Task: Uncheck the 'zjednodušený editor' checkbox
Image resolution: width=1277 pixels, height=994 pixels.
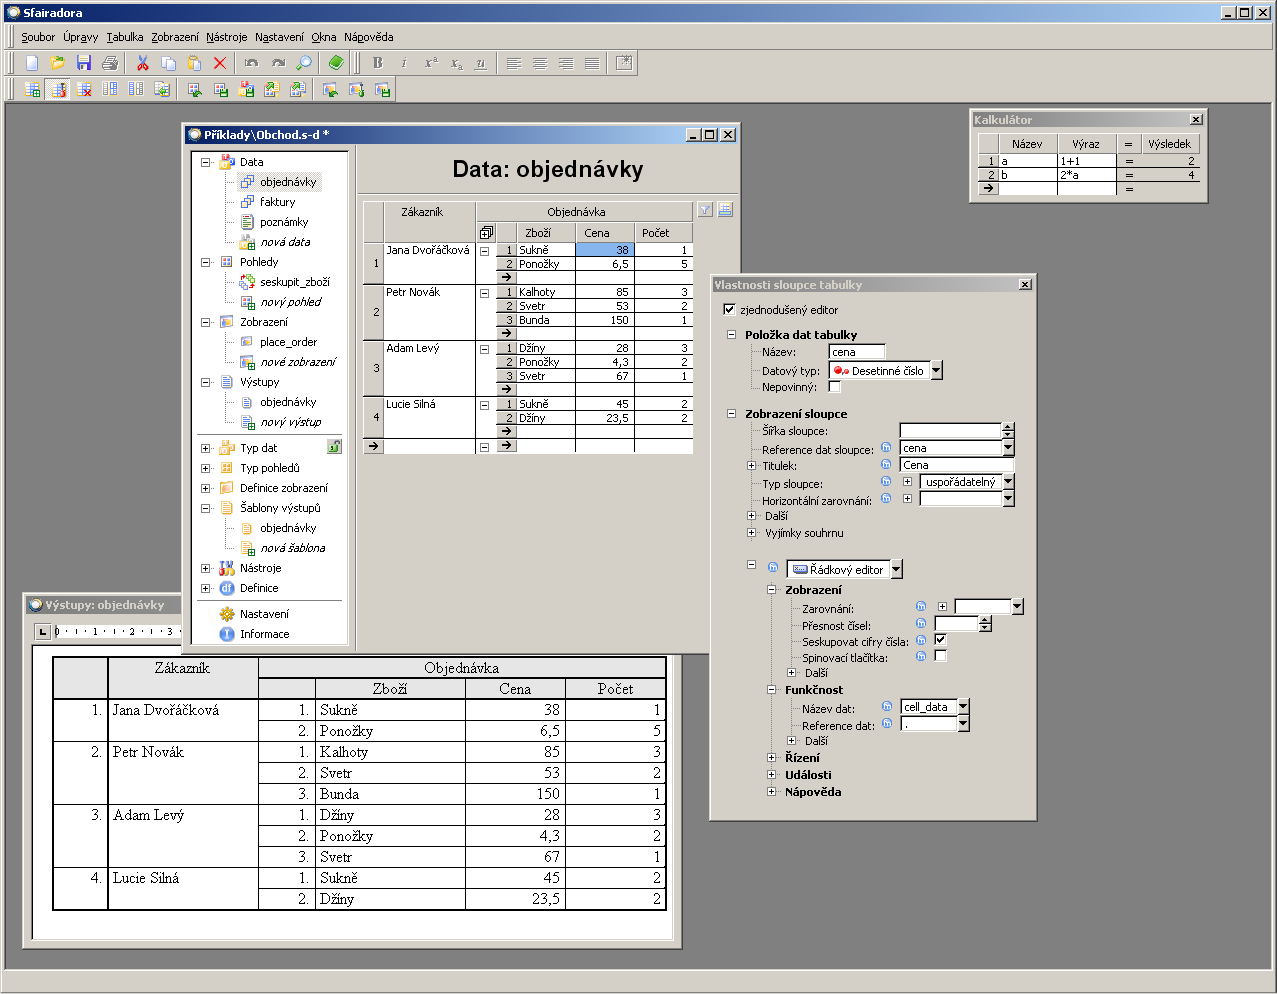Action: point(729,310)
